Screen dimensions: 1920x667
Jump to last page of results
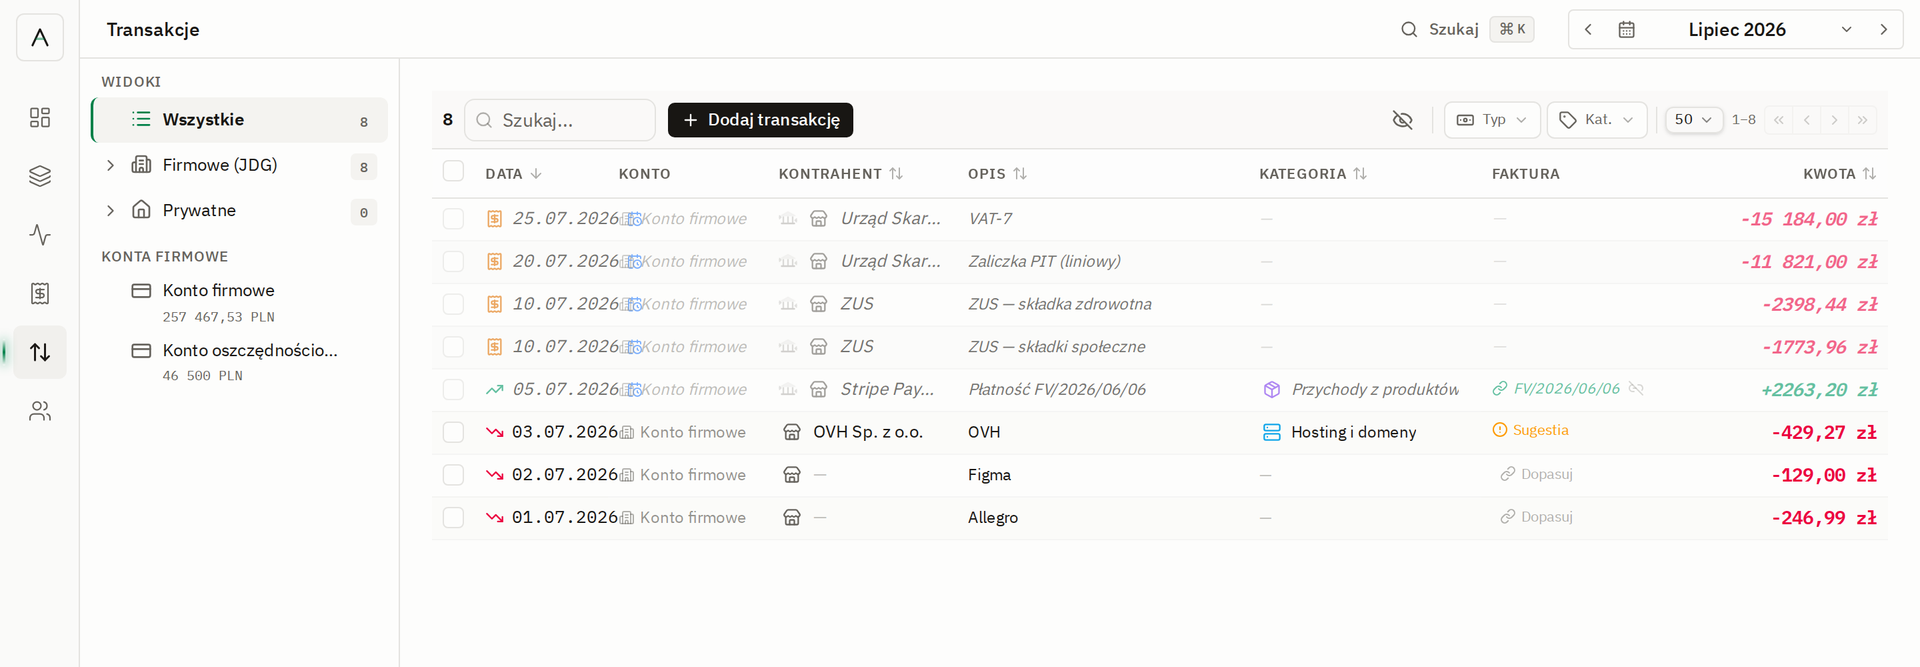point(1863,120)
